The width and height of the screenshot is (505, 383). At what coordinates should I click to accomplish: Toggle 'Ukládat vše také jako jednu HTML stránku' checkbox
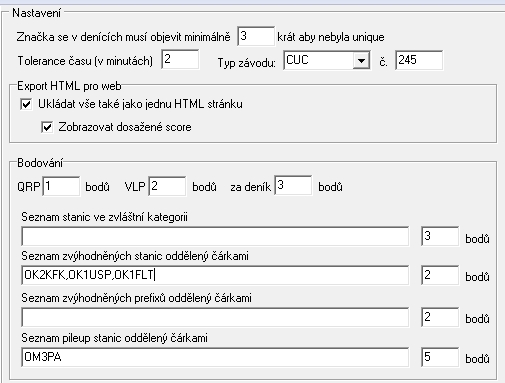pos(26,104)
